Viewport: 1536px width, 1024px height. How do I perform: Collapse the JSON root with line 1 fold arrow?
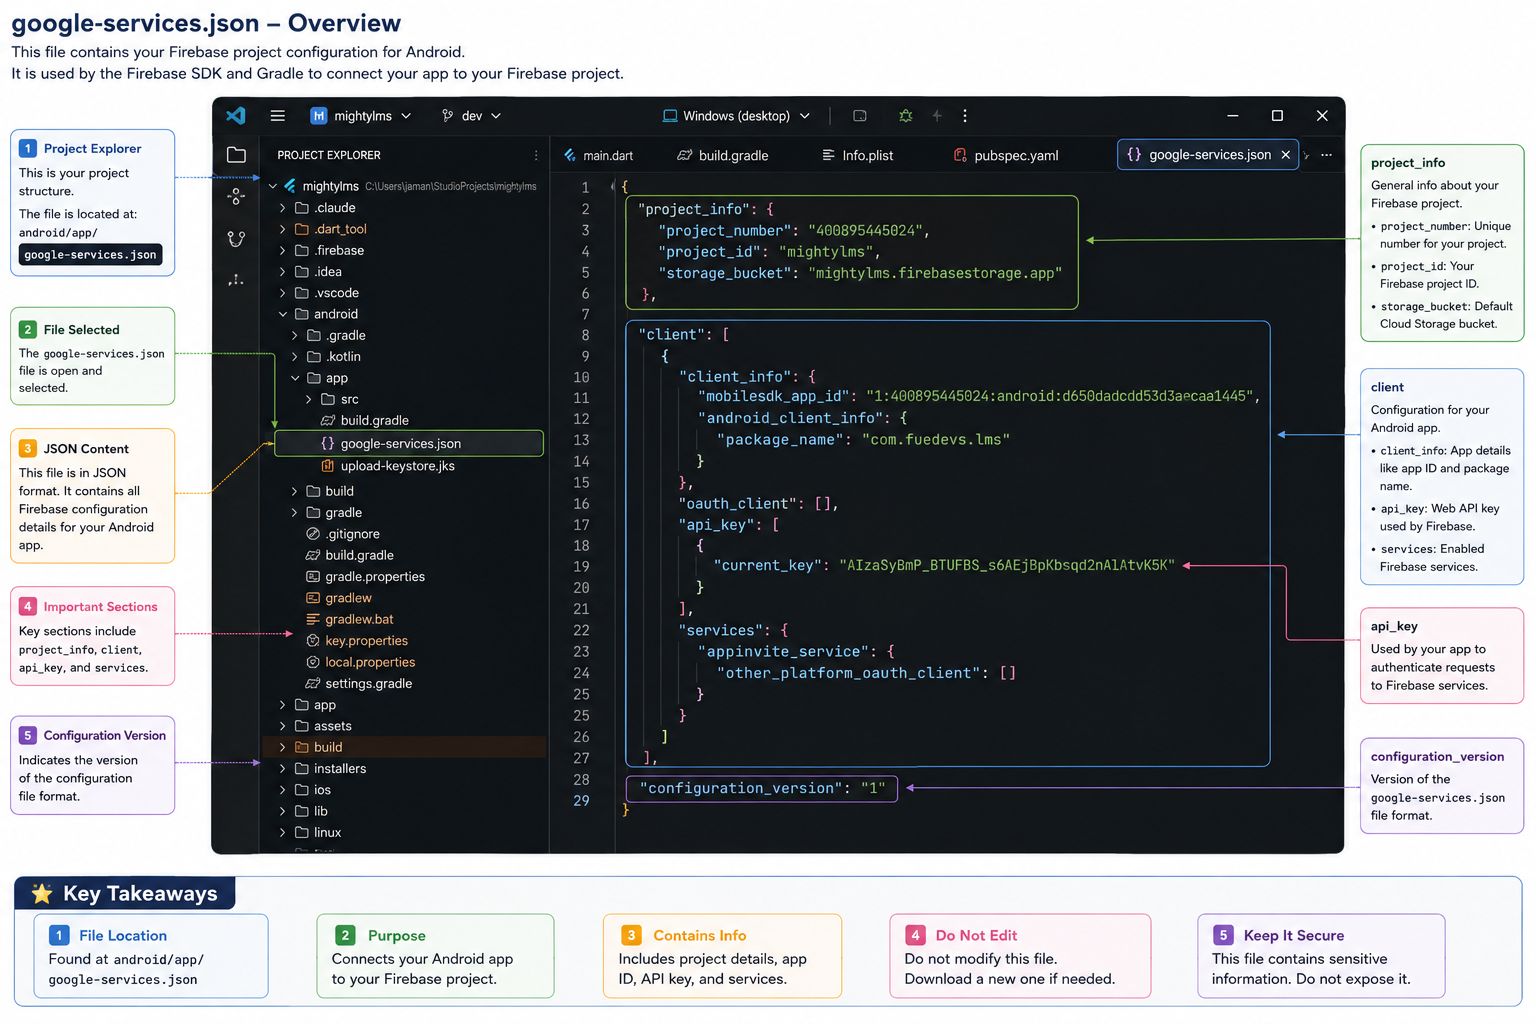(x=613, y=187)
